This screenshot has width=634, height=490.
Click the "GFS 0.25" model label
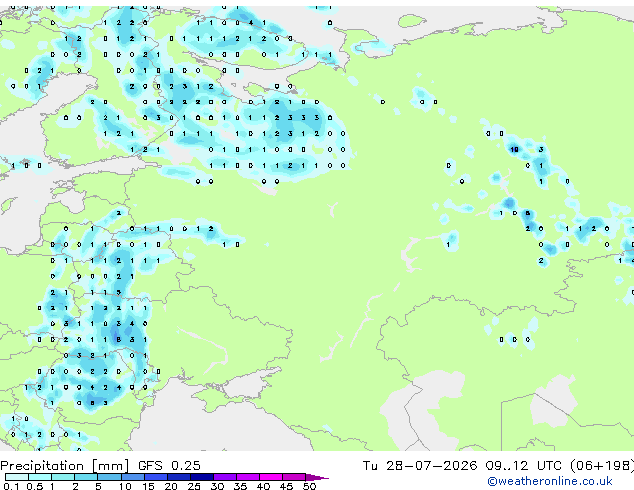pos(169,466)
